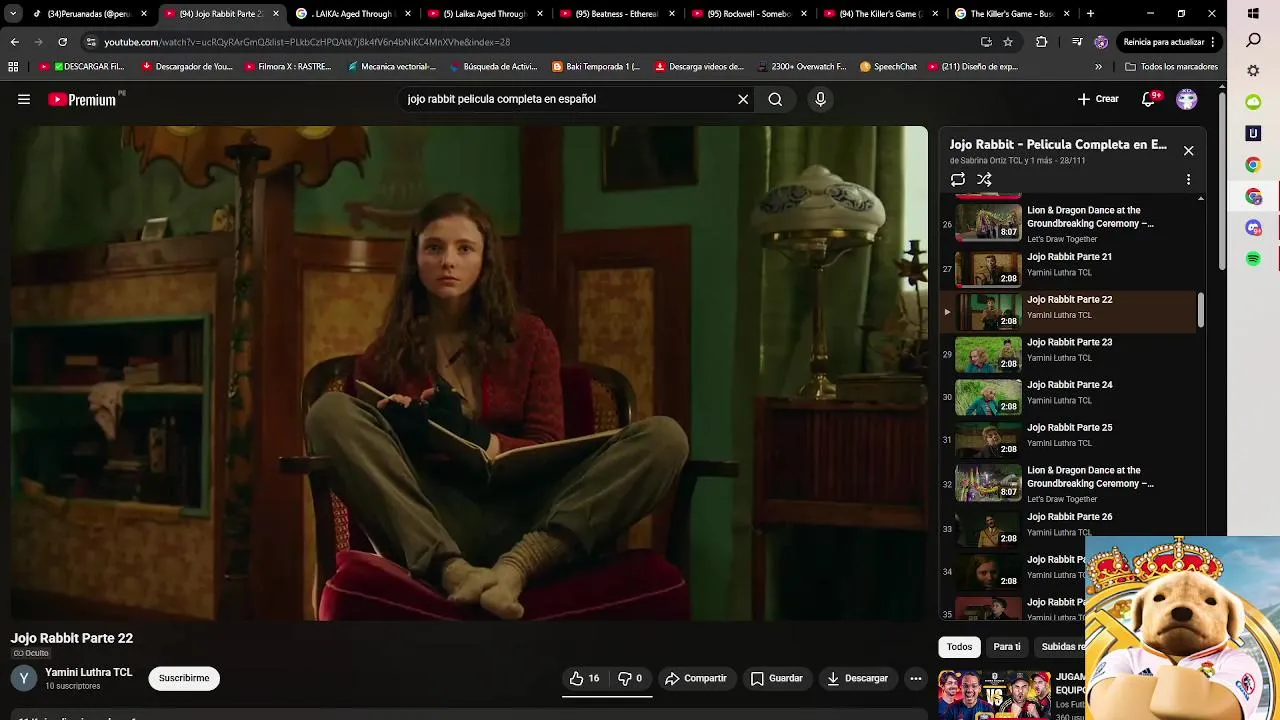Click the video player to pause

point(469,373)
